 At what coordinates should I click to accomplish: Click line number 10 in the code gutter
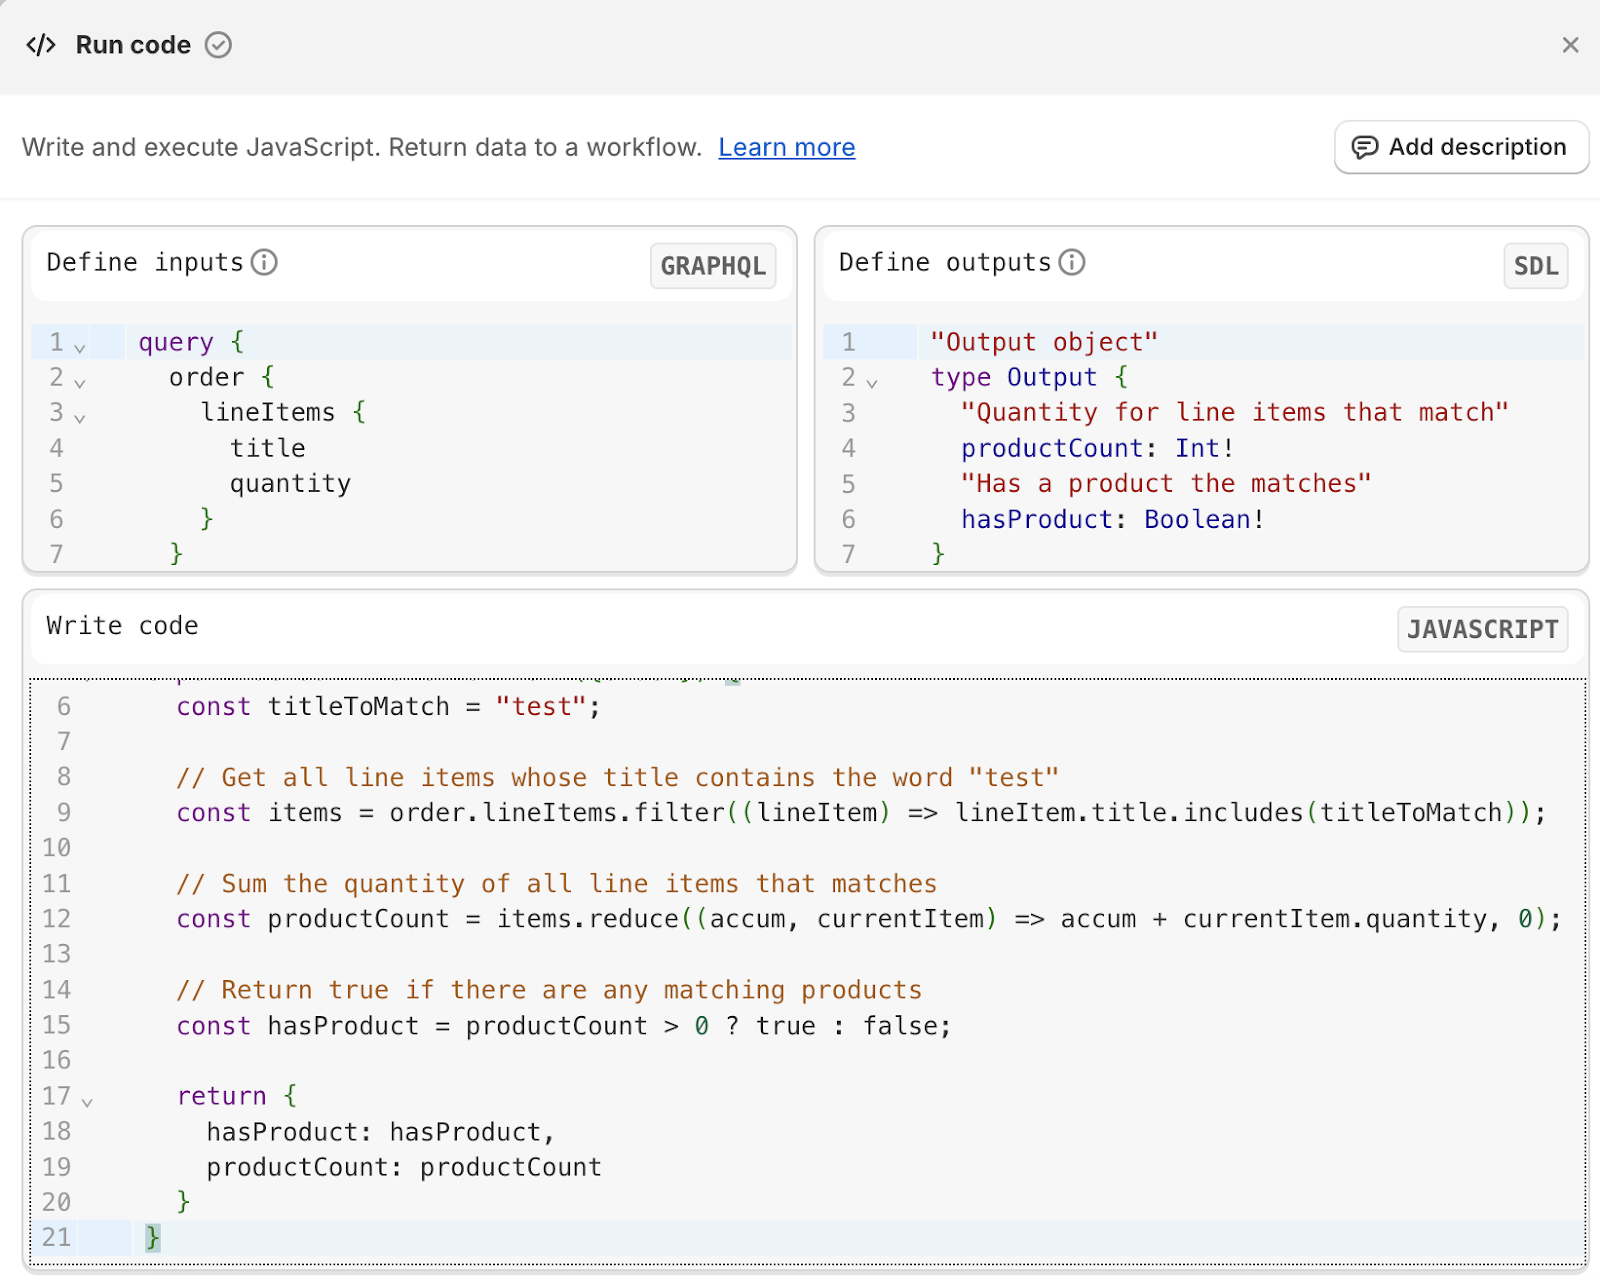(56, 848)
